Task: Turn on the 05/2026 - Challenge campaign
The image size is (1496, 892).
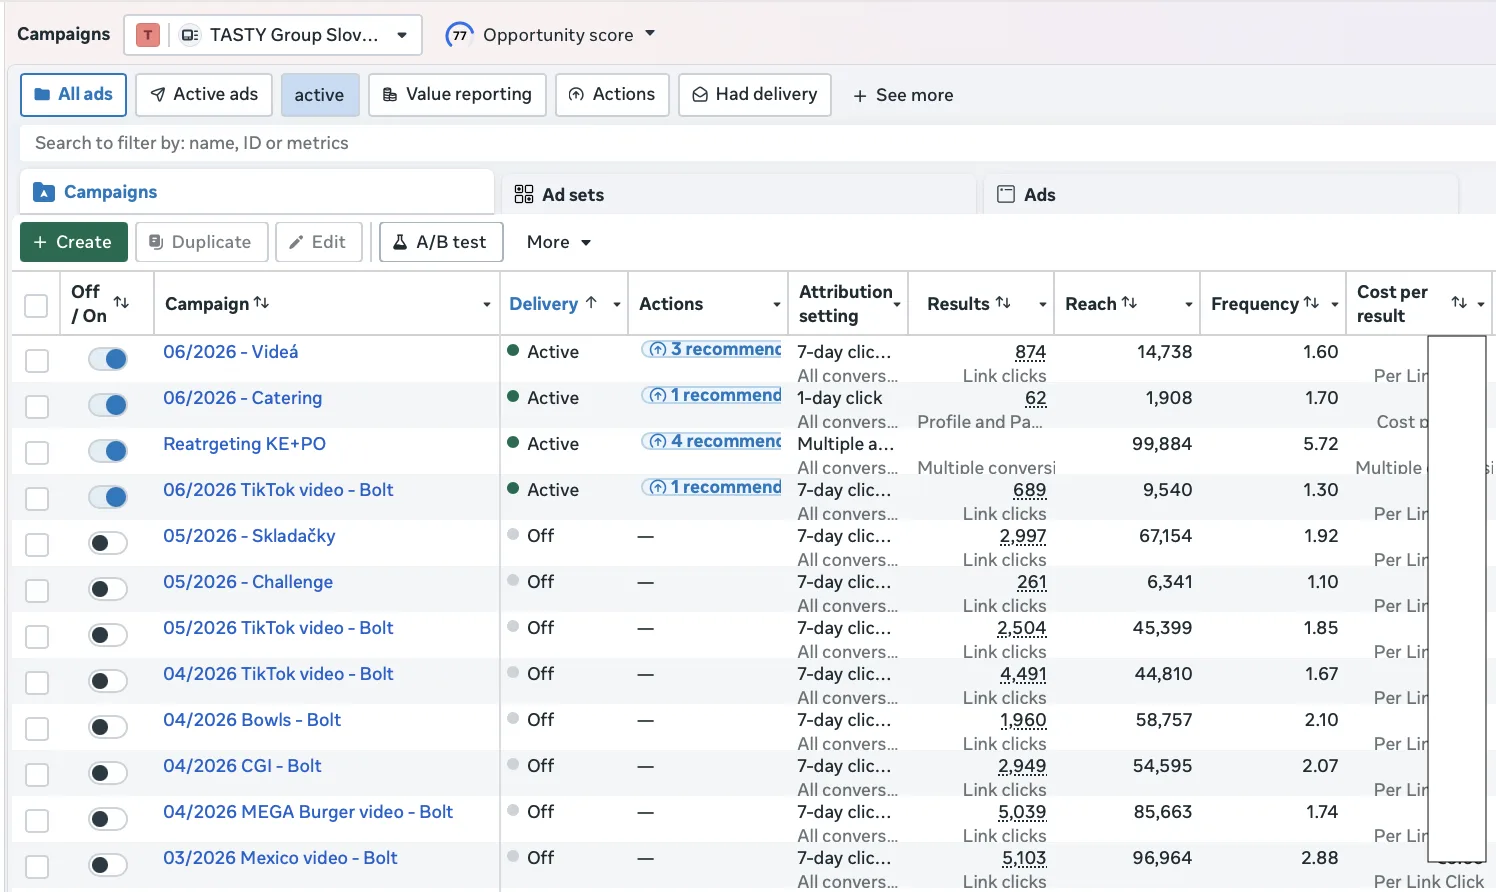Action: click(108, 589)
